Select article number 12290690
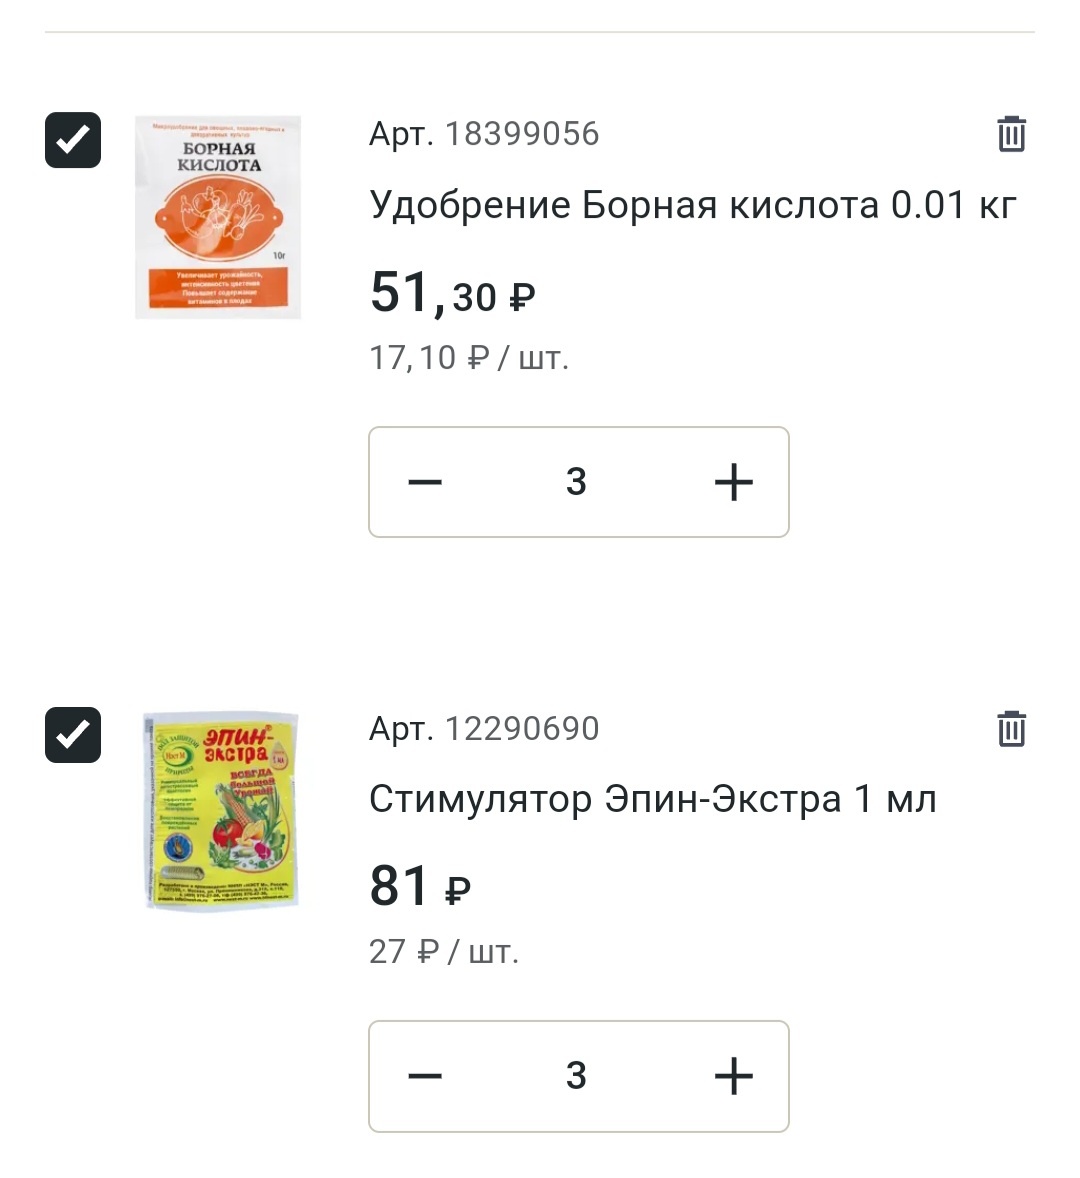 tap(521, 729)
